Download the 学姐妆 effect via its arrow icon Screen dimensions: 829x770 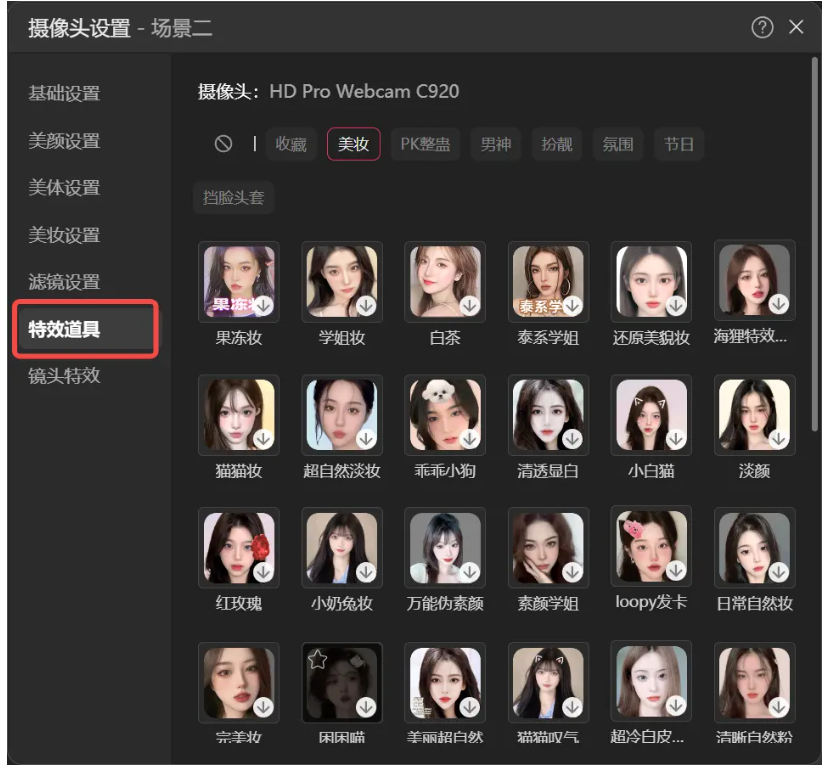366,307
